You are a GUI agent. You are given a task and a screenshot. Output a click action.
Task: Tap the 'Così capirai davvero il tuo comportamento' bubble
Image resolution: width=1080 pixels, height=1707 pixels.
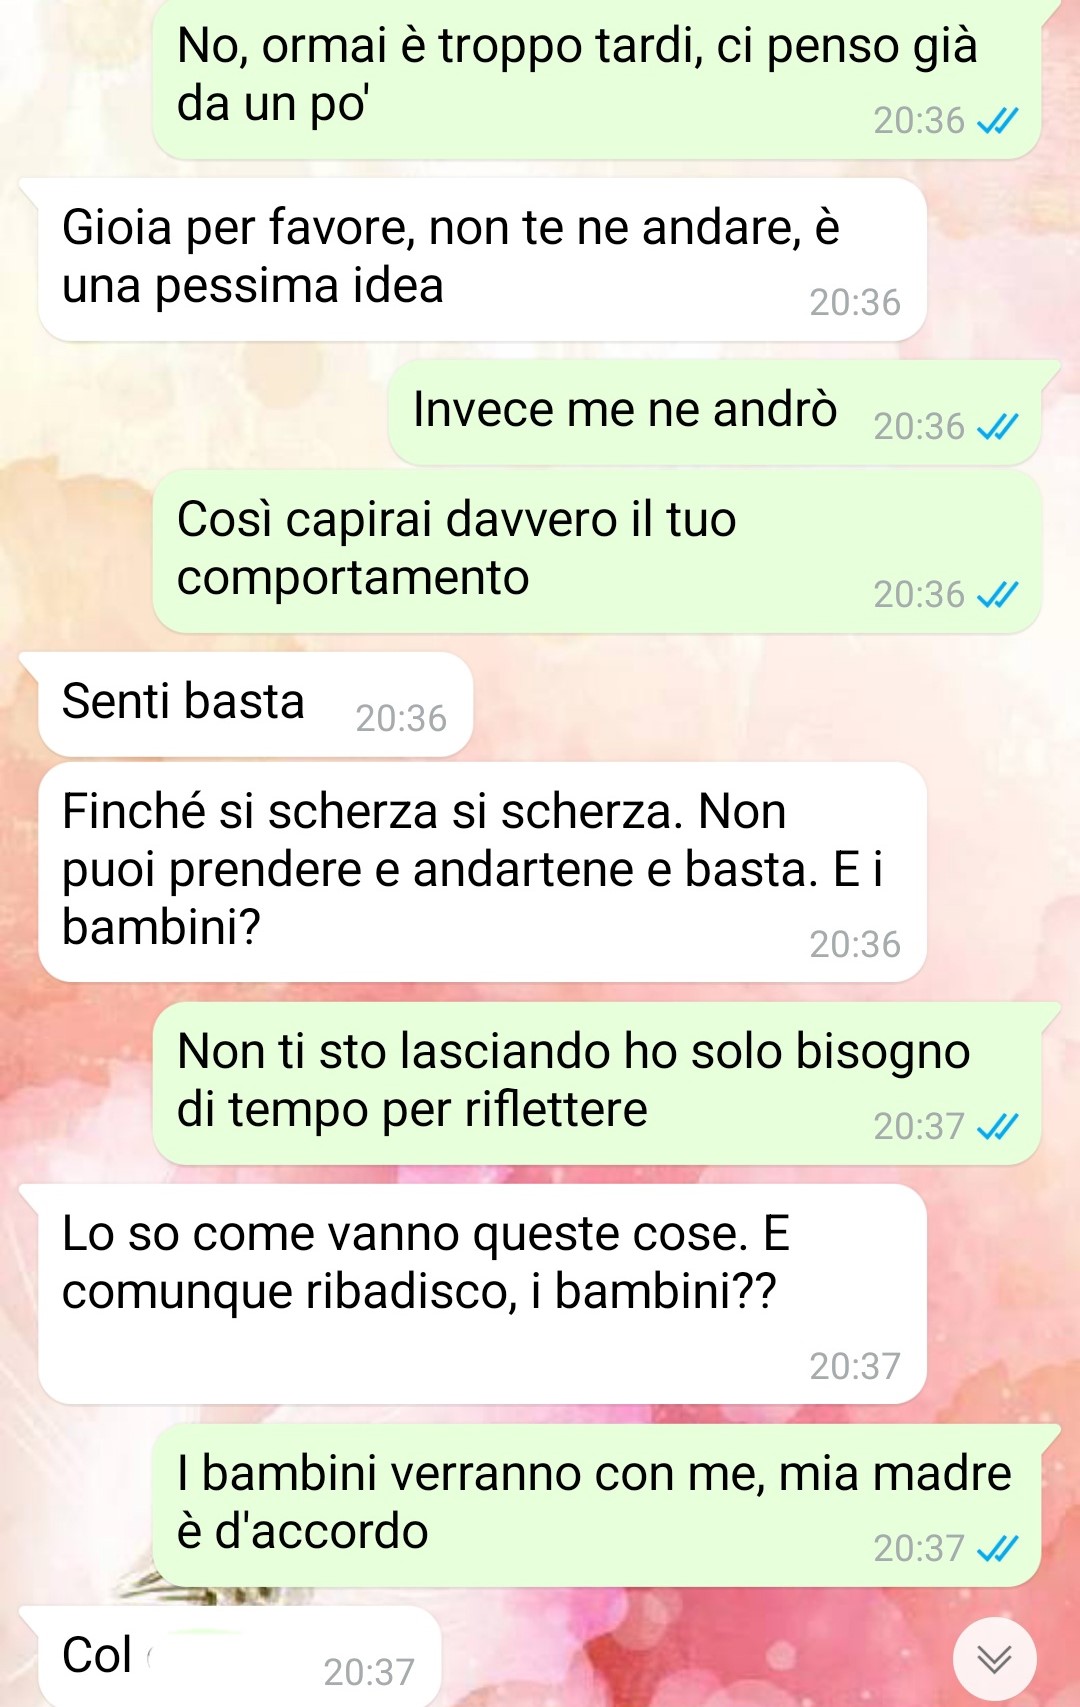click(x=597, y=552)
